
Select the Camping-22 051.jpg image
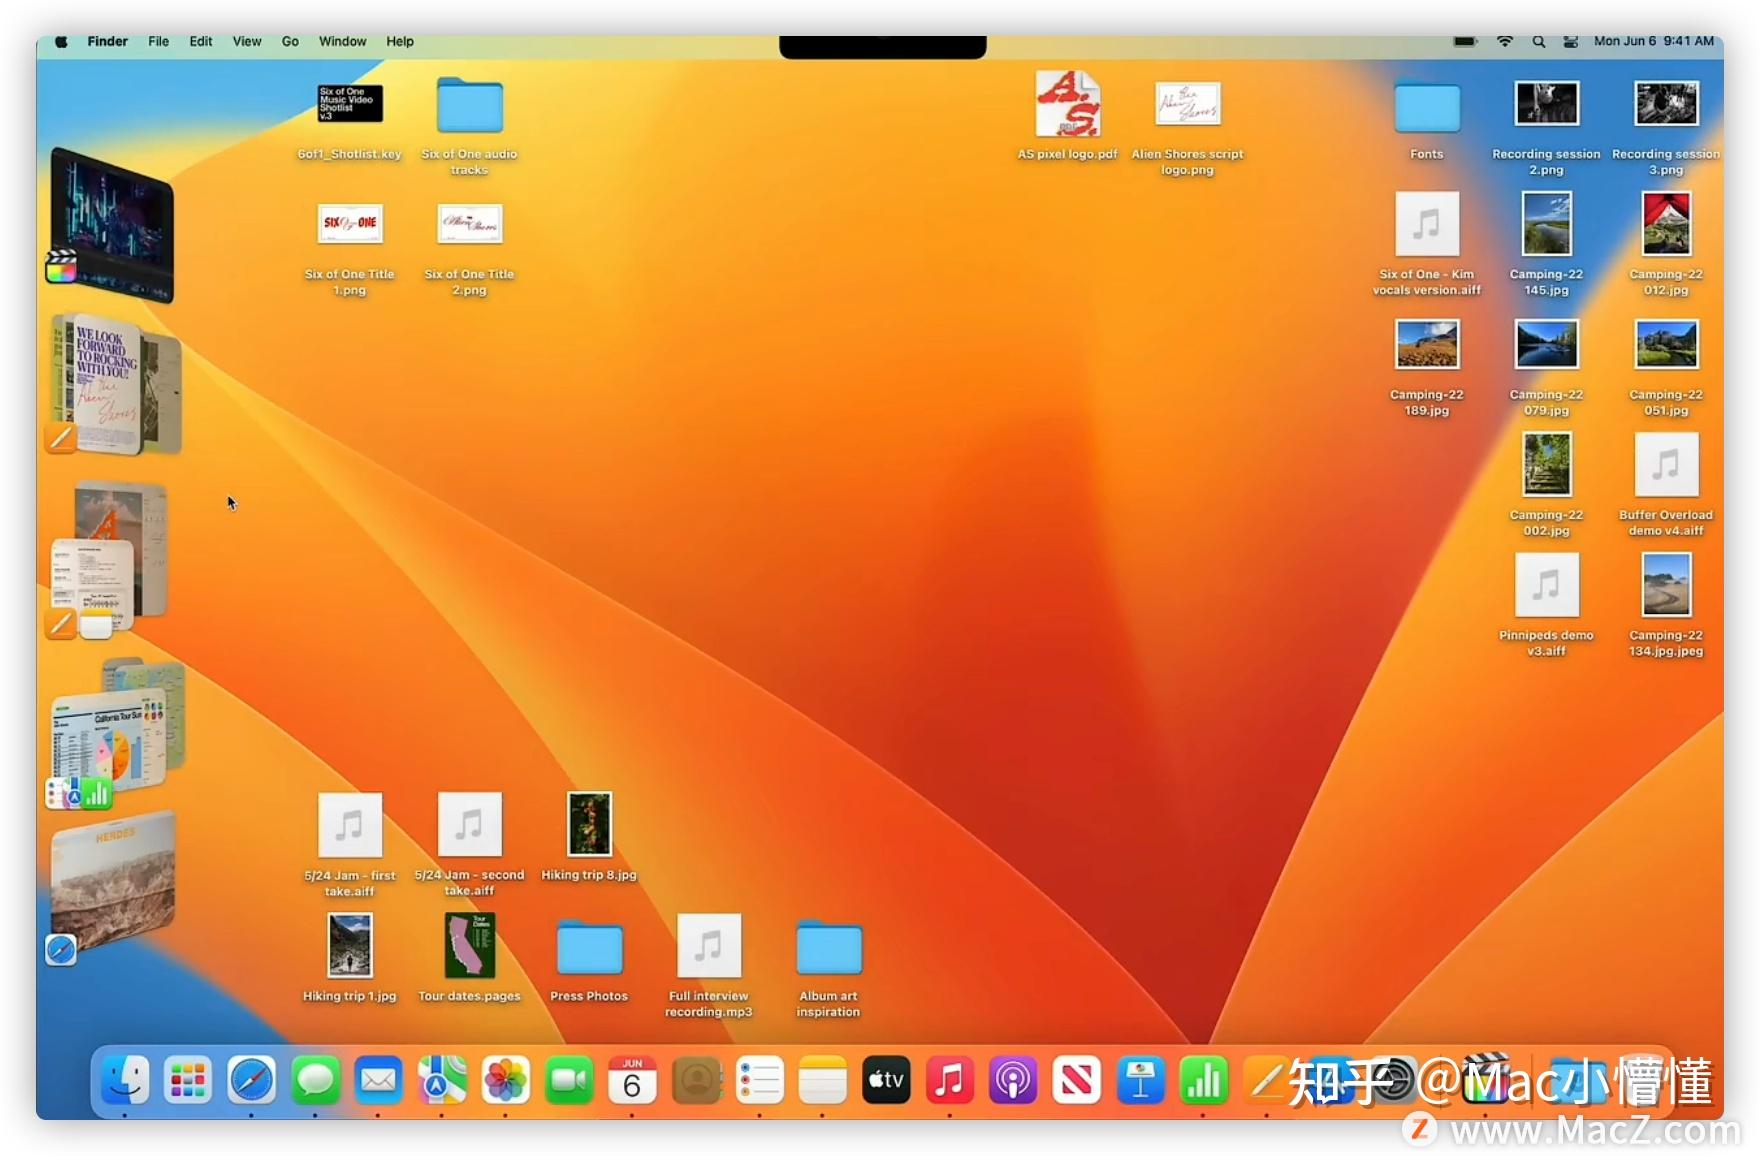(x=1666, y=367)
